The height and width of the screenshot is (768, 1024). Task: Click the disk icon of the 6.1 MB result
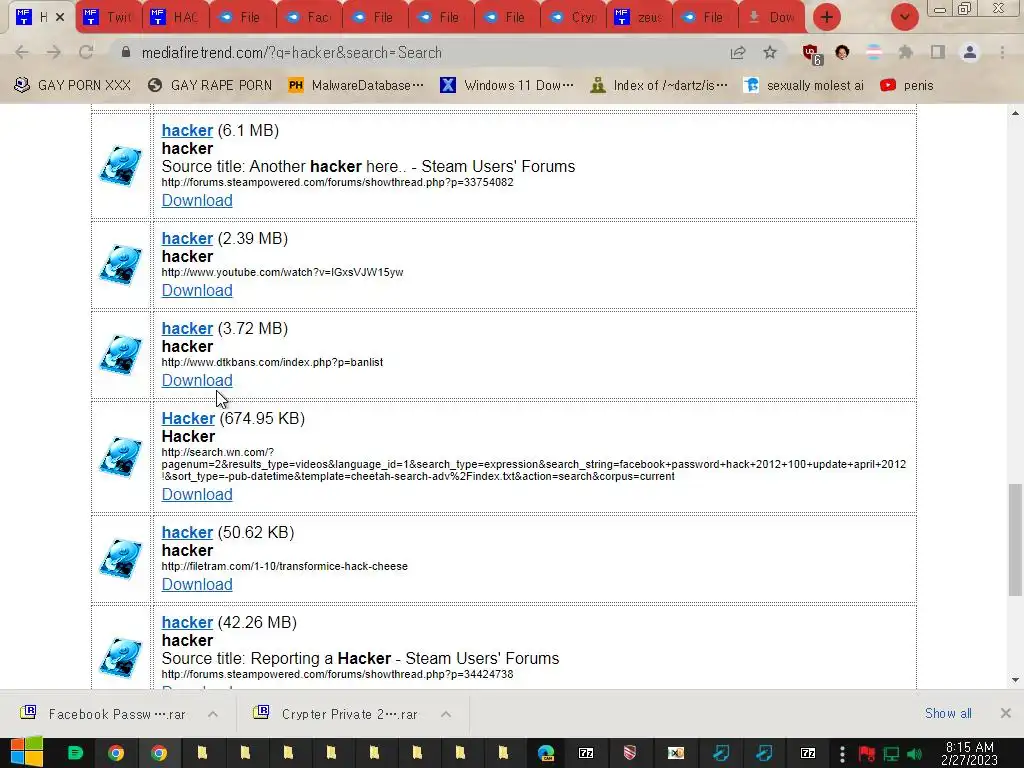121,166
